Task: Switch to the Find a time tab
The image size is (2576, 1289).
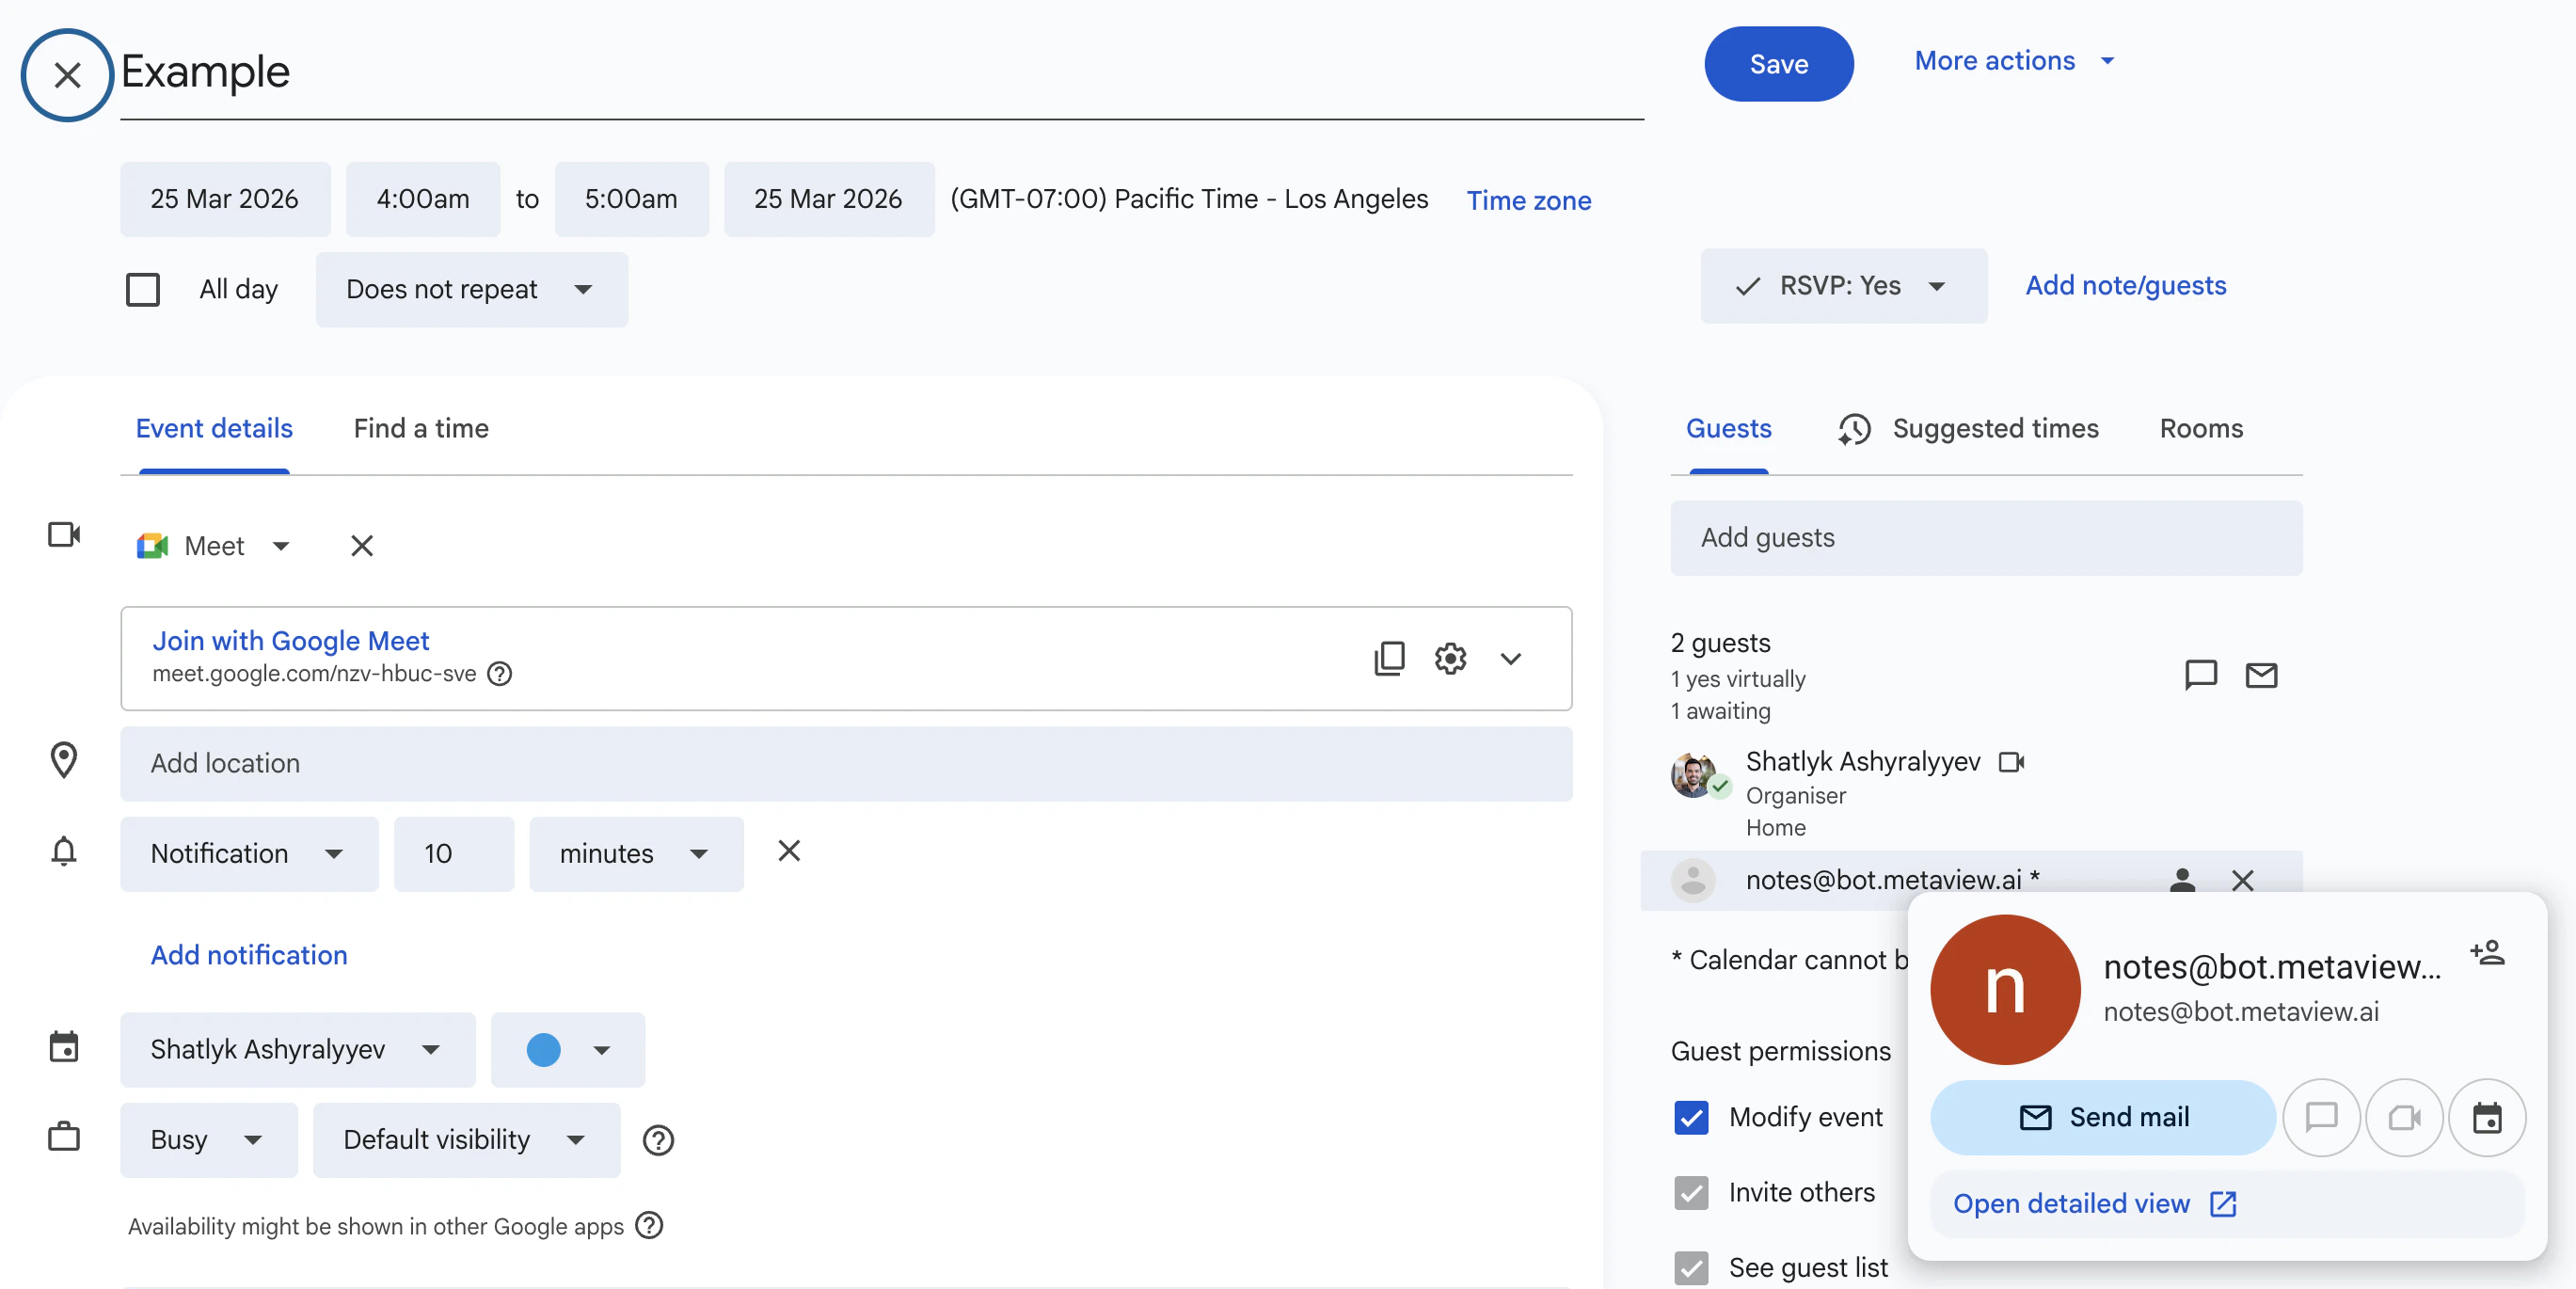Action: pos(420,428)
